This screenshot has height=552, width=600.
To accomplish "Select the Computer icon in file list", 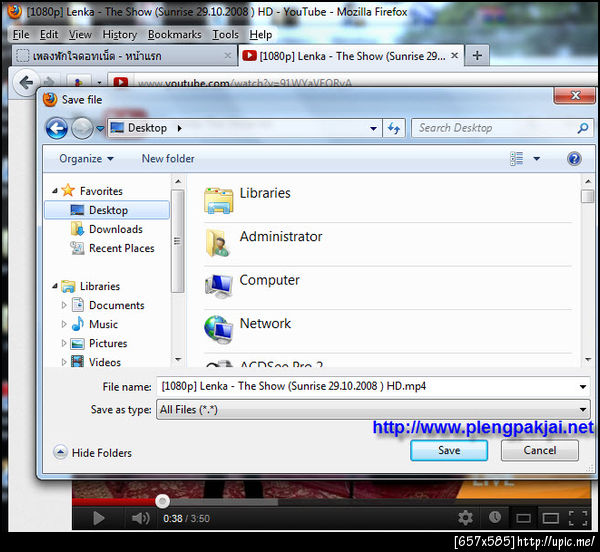I will click(218, 287).
